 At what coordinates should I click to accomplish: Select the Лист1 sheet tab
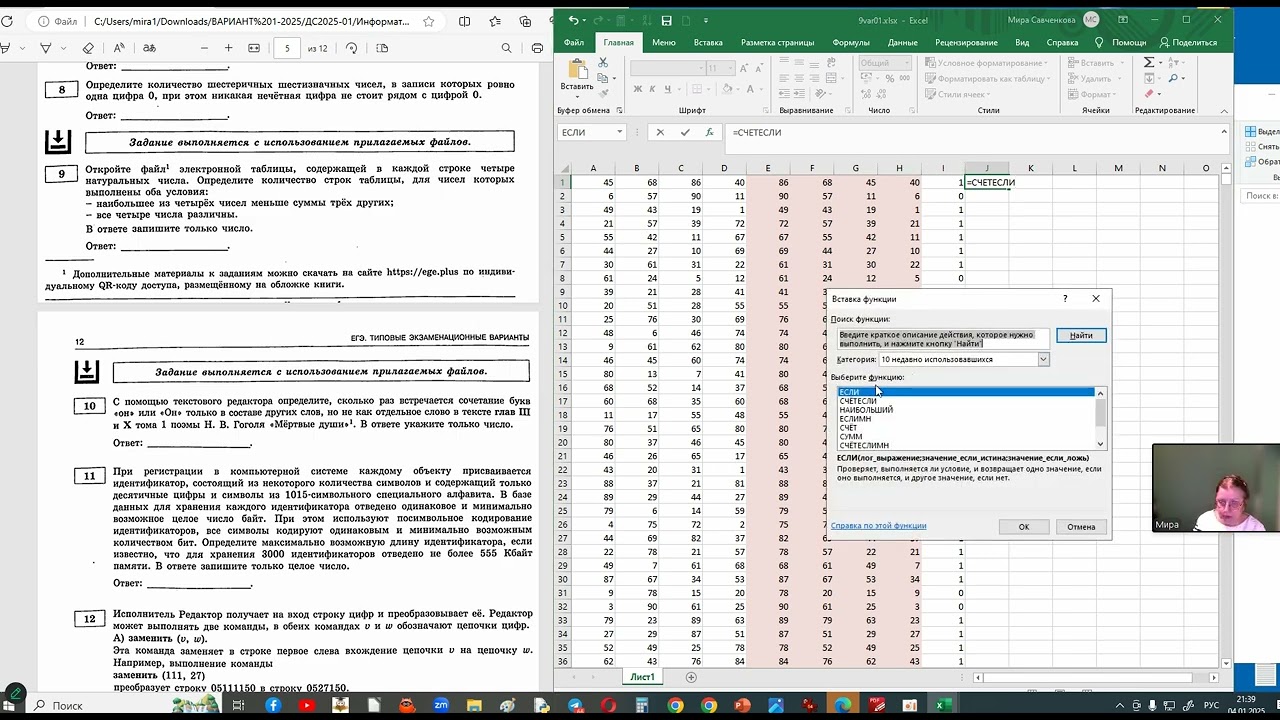click(642, 677)
